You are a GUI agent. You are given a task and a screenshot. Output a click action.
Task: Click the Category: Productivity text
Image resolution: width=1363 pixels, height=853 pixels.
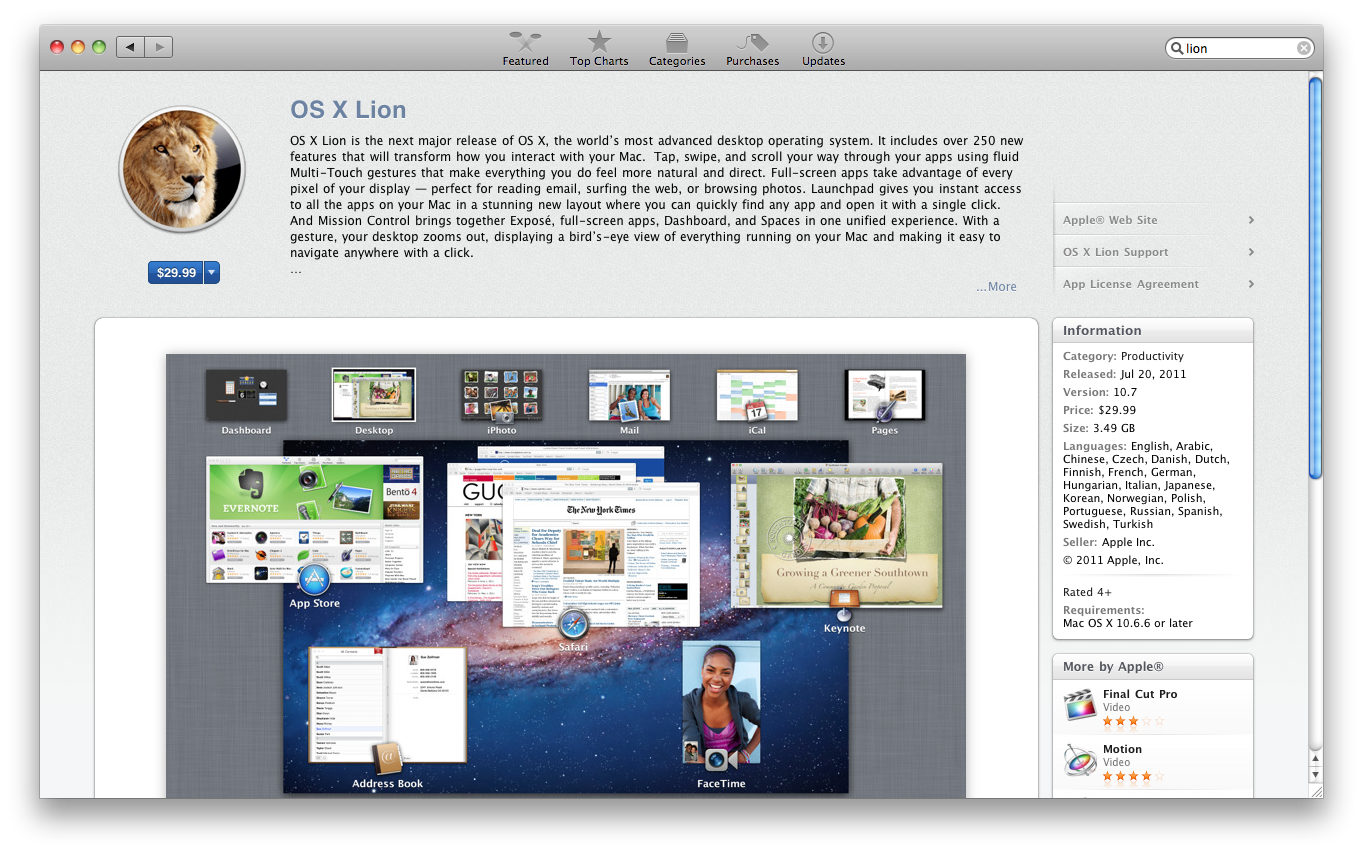(x=1123, y=356)
